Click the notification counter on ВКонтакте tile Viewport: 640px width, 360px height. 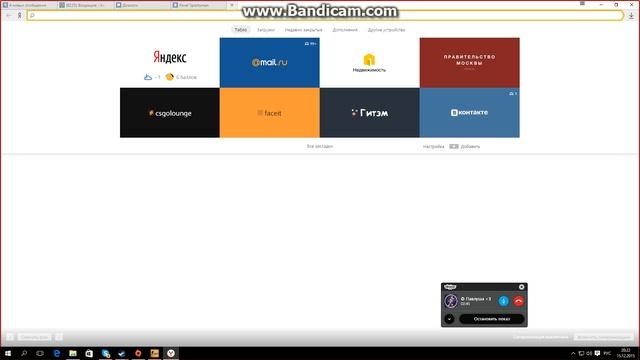coord(513,93)
